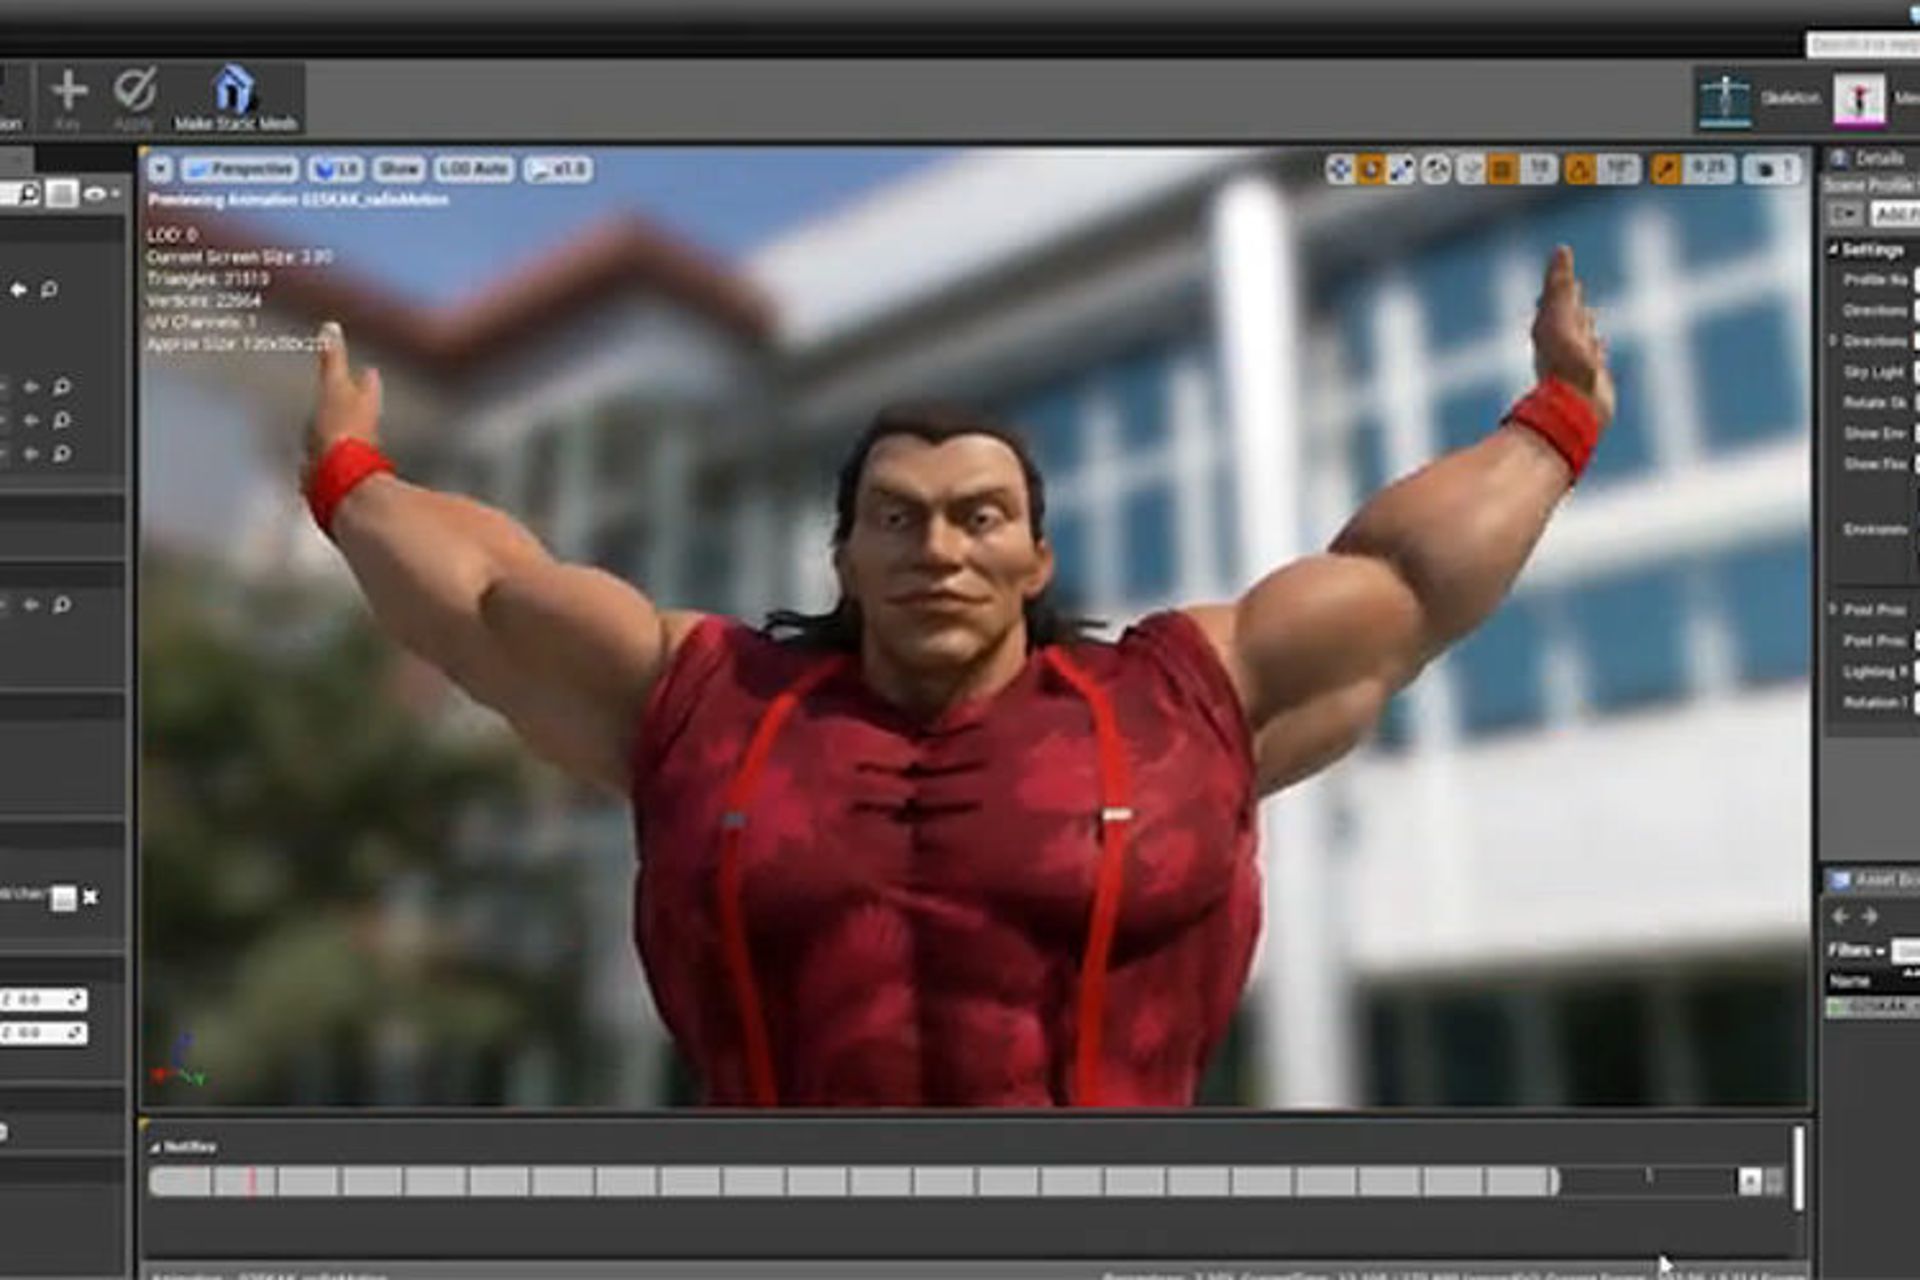Switch to Skeleton editor mode
This screenshot has width=1920, height=1280.
tap(1725, 99)
